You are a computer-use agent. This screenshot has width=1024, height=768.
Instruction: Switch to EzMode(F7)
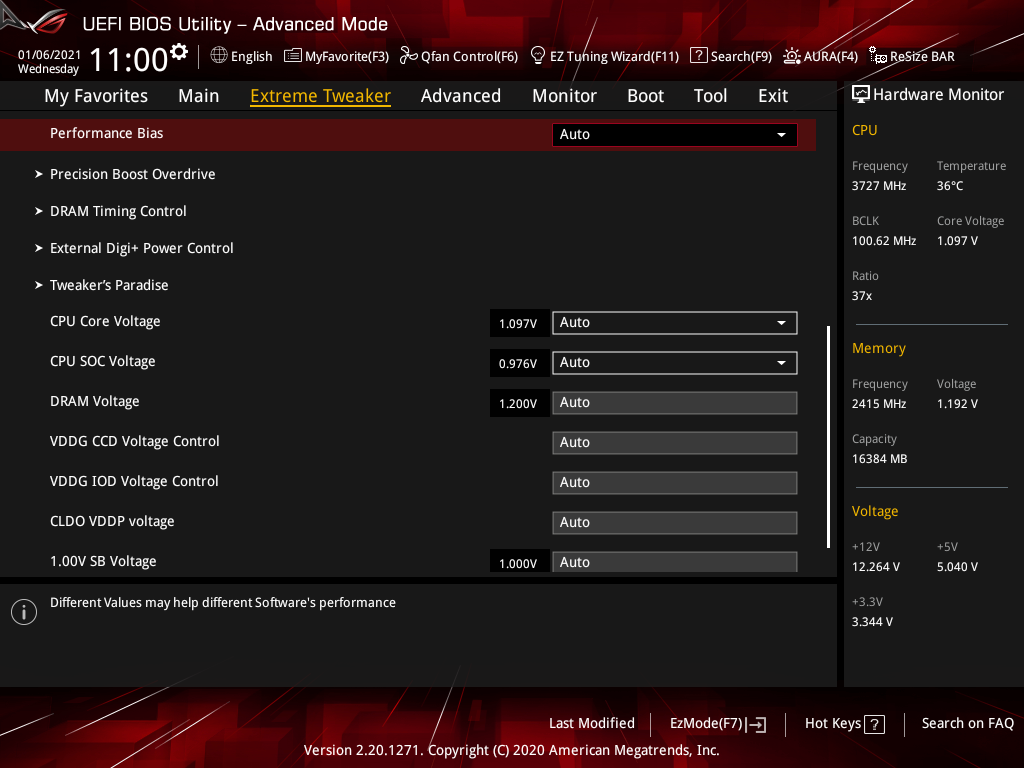coord(718,724)
